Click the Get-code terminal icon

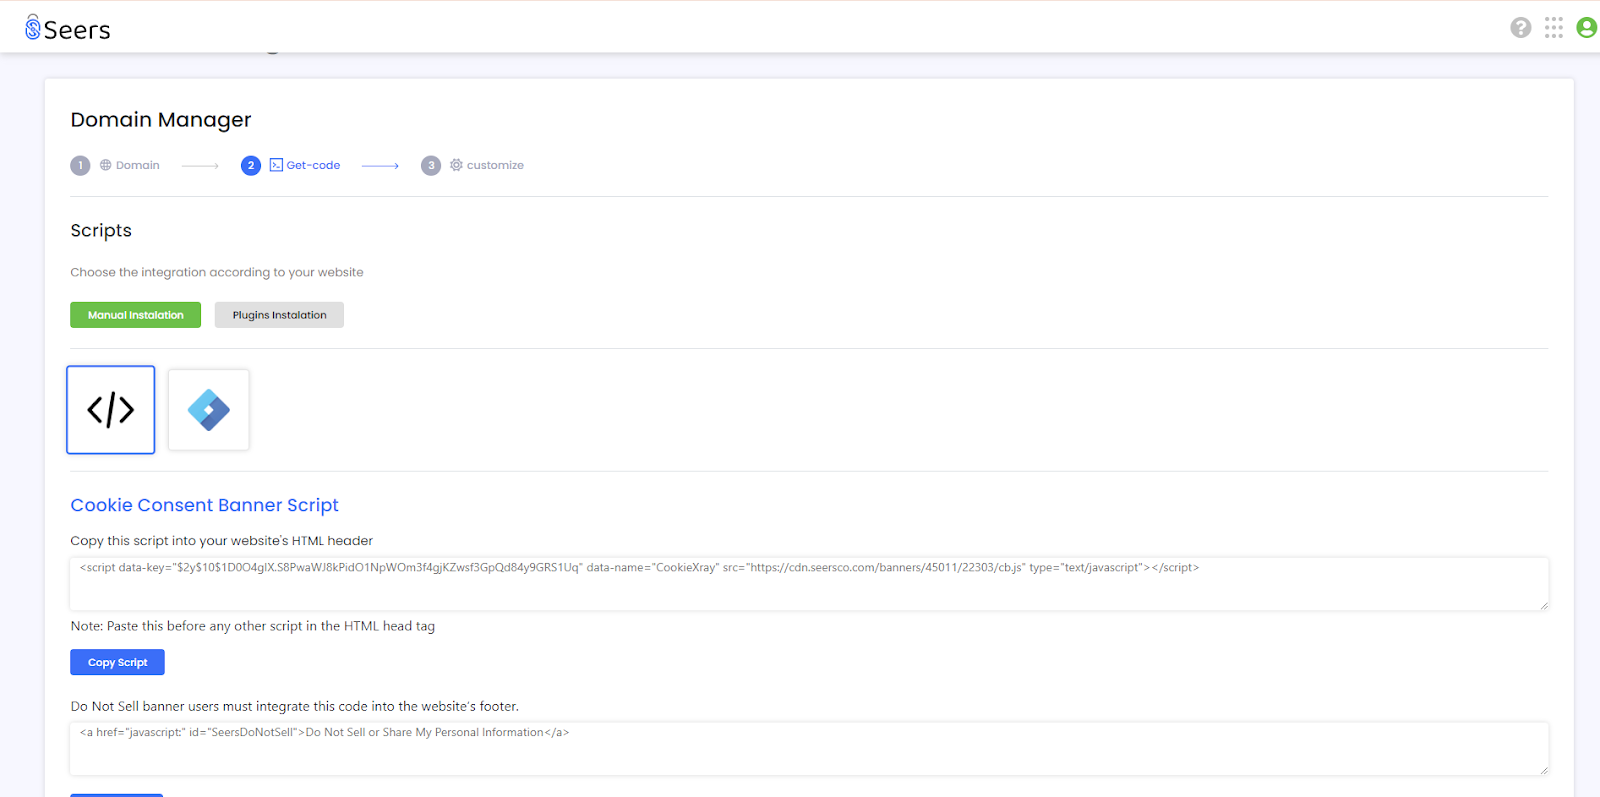[x=276, y=165]
